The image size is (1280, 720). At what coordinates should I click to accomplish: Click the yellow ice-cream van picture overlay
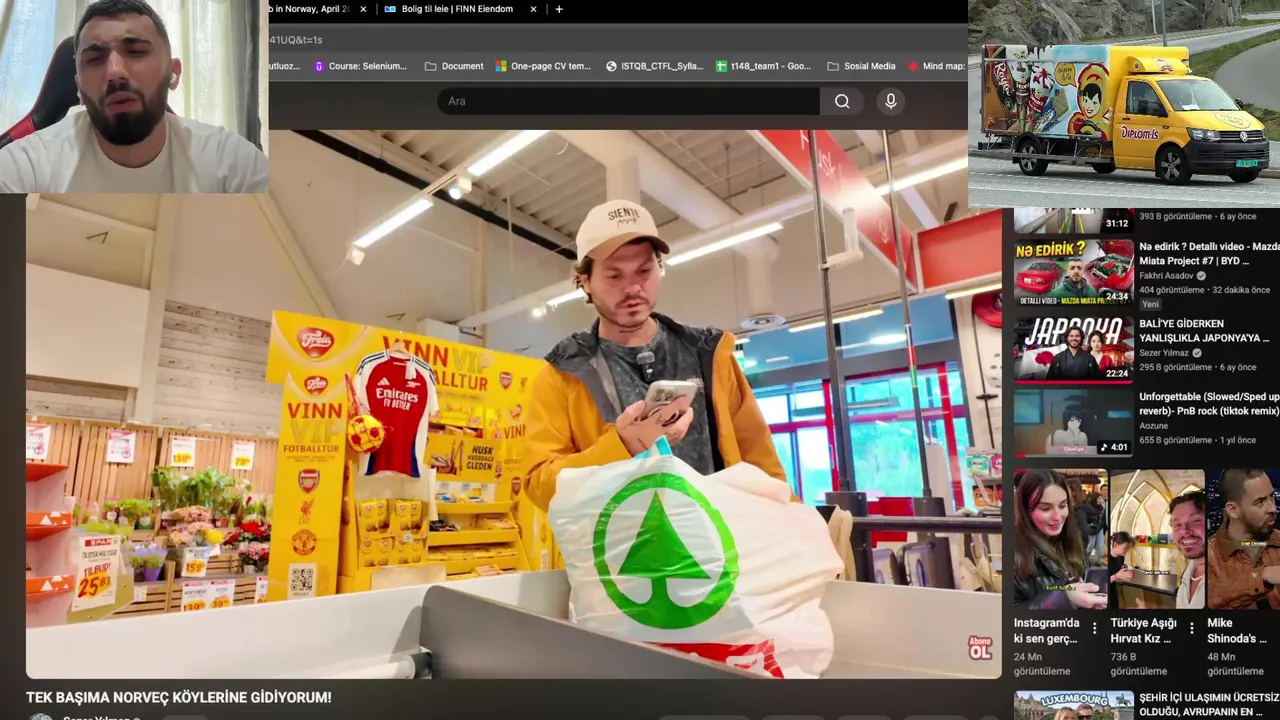(x=1124, y=104)
